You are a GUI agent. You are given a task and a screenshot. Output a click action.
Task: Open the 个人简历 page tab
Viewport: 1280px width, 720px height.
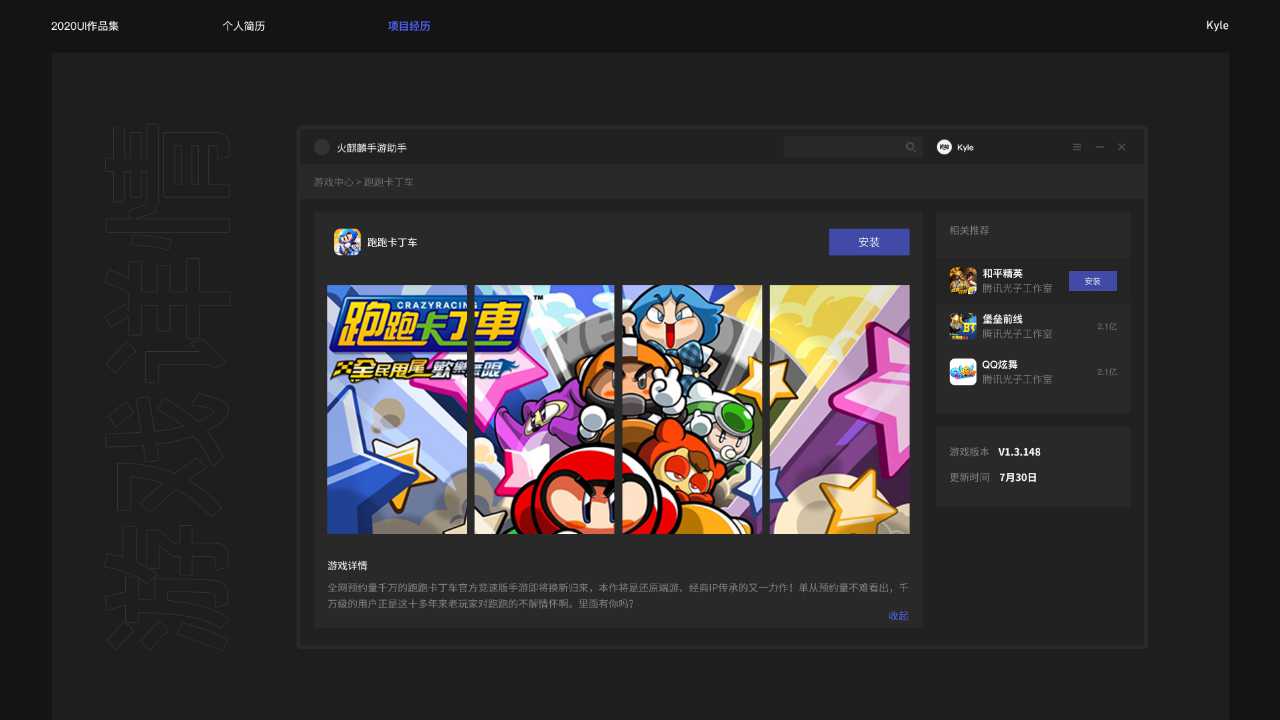(244, 26)
